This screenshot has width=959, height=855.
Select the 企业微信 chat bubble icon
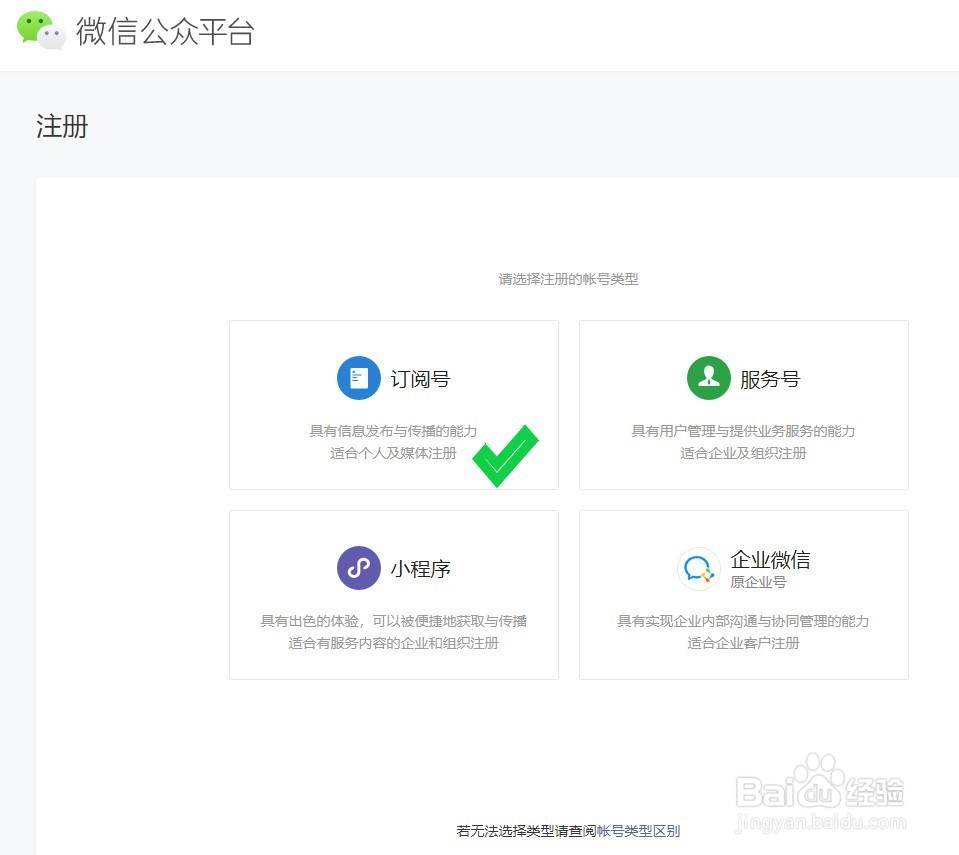point(698,569)
